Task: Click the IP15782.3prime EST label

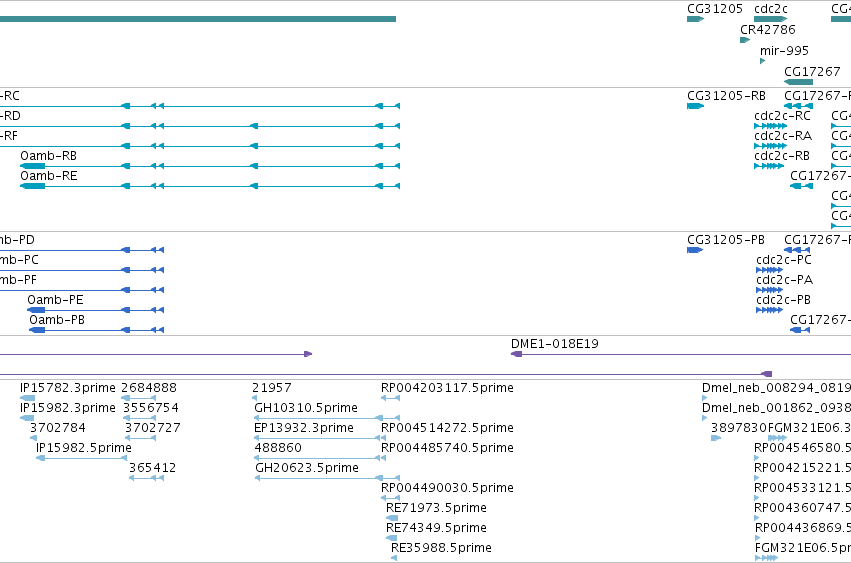Action: pos(67,388)
